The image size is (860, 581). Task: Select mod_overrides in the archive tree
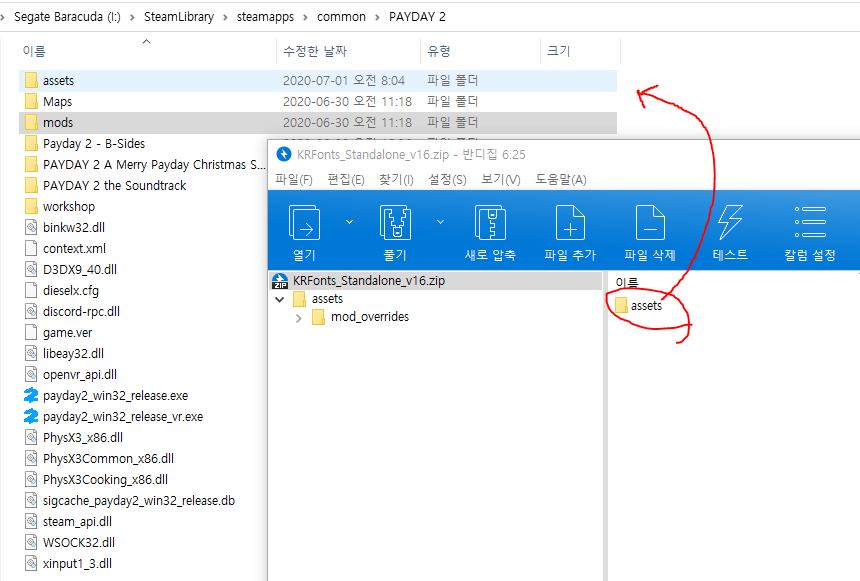[370, 317]
